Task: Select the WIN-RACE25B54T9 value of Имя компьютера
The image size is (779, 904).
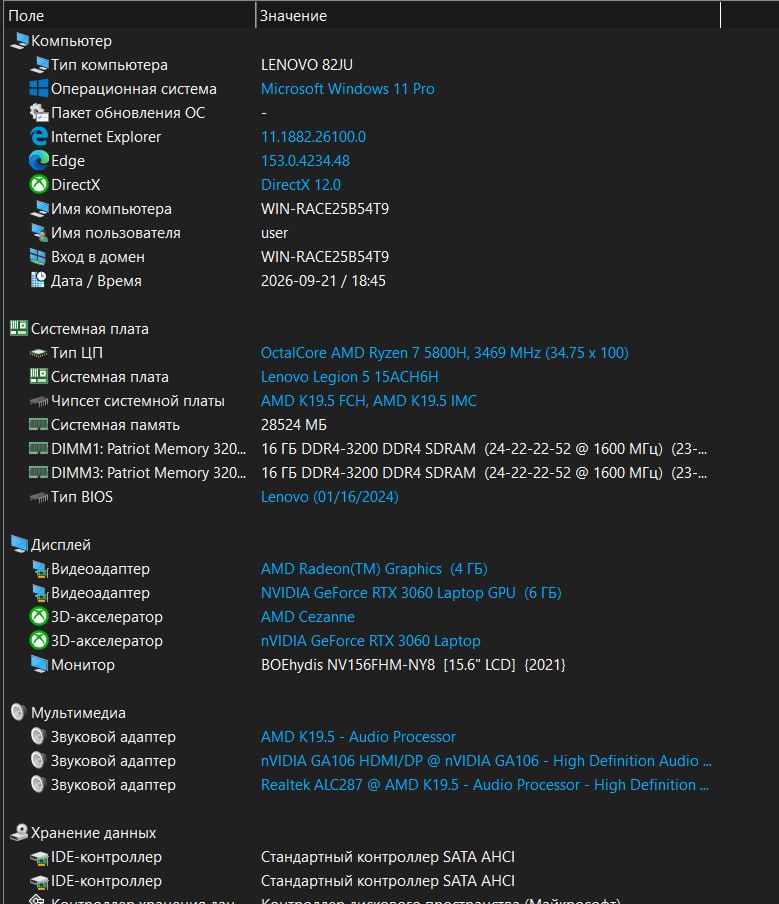Action: [x=325, y=209]
